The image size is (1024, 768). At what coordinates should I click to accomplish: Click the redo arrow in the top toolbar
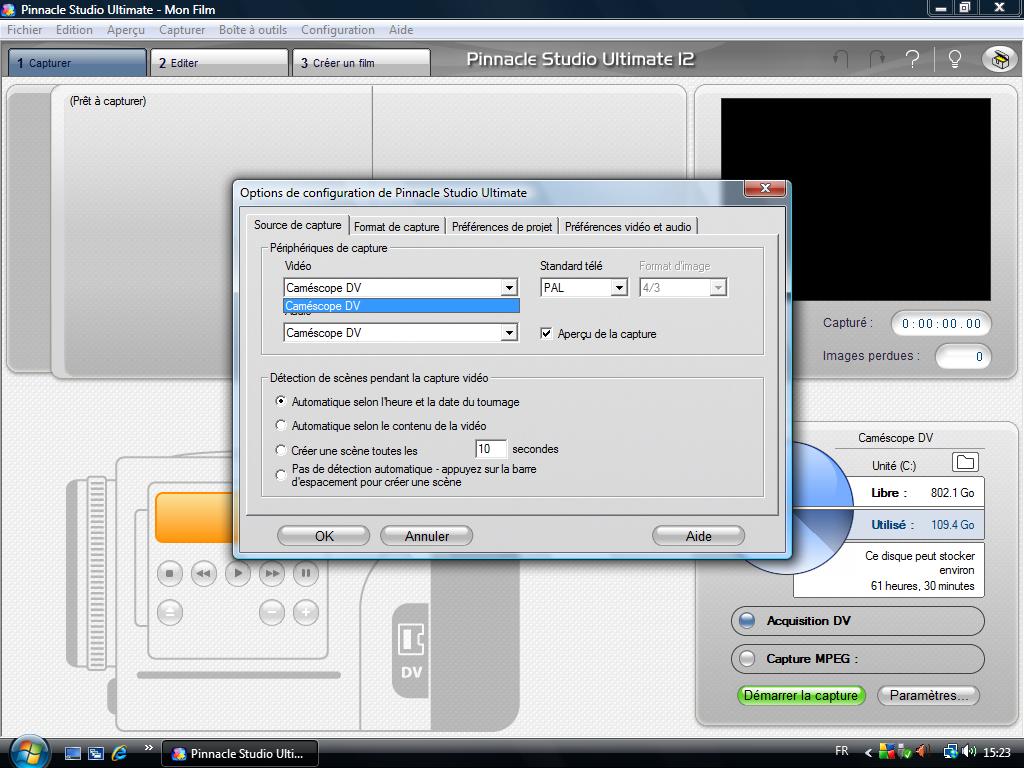(876, 59)
